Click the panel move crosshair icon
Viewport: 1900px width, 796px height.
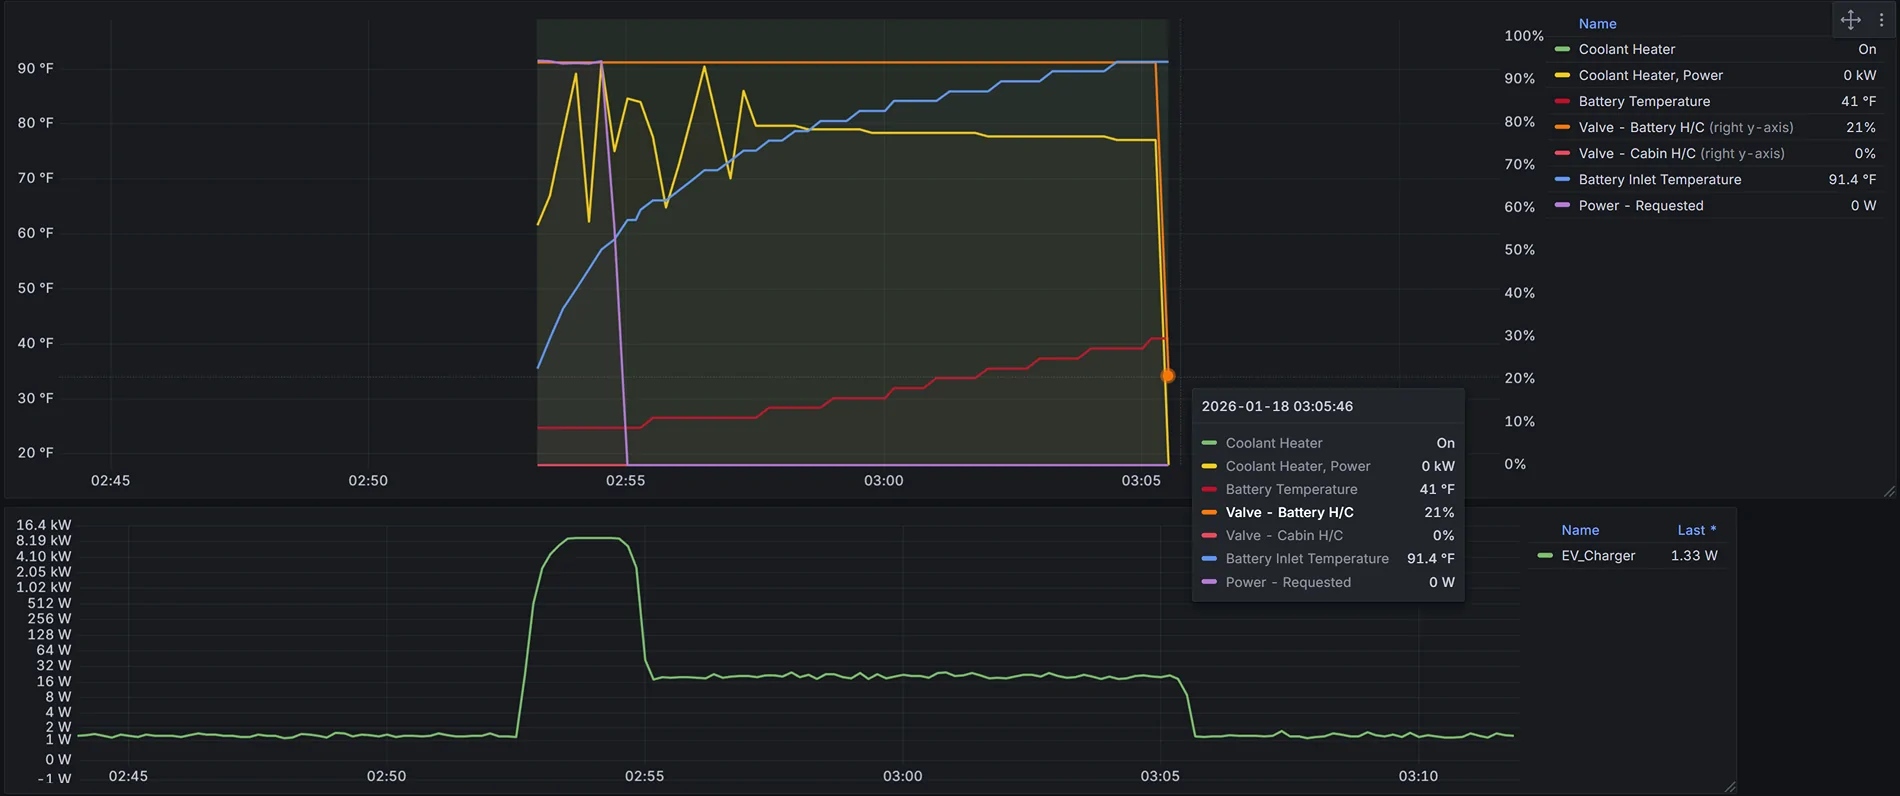[x=1850, y=20]
